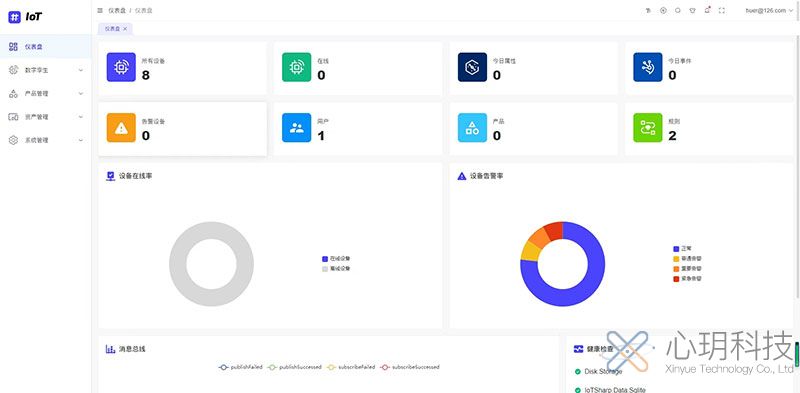The image size is (800, 393).
Task: Click the theme shirt icon in header
Action: pyautogui.click(x=692, y=10)
